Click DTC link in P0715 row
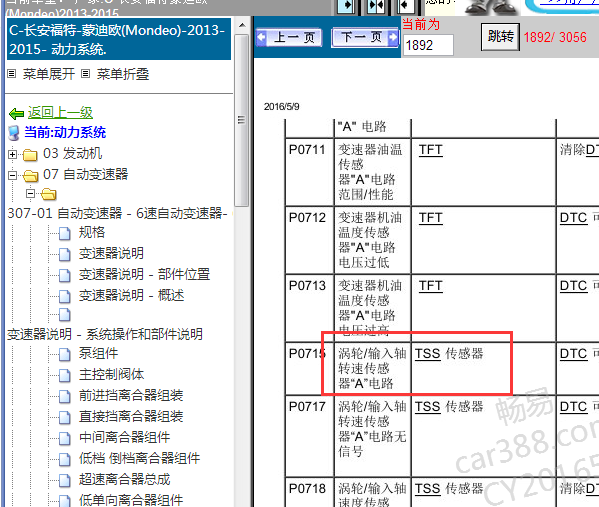 coord(573,353)
